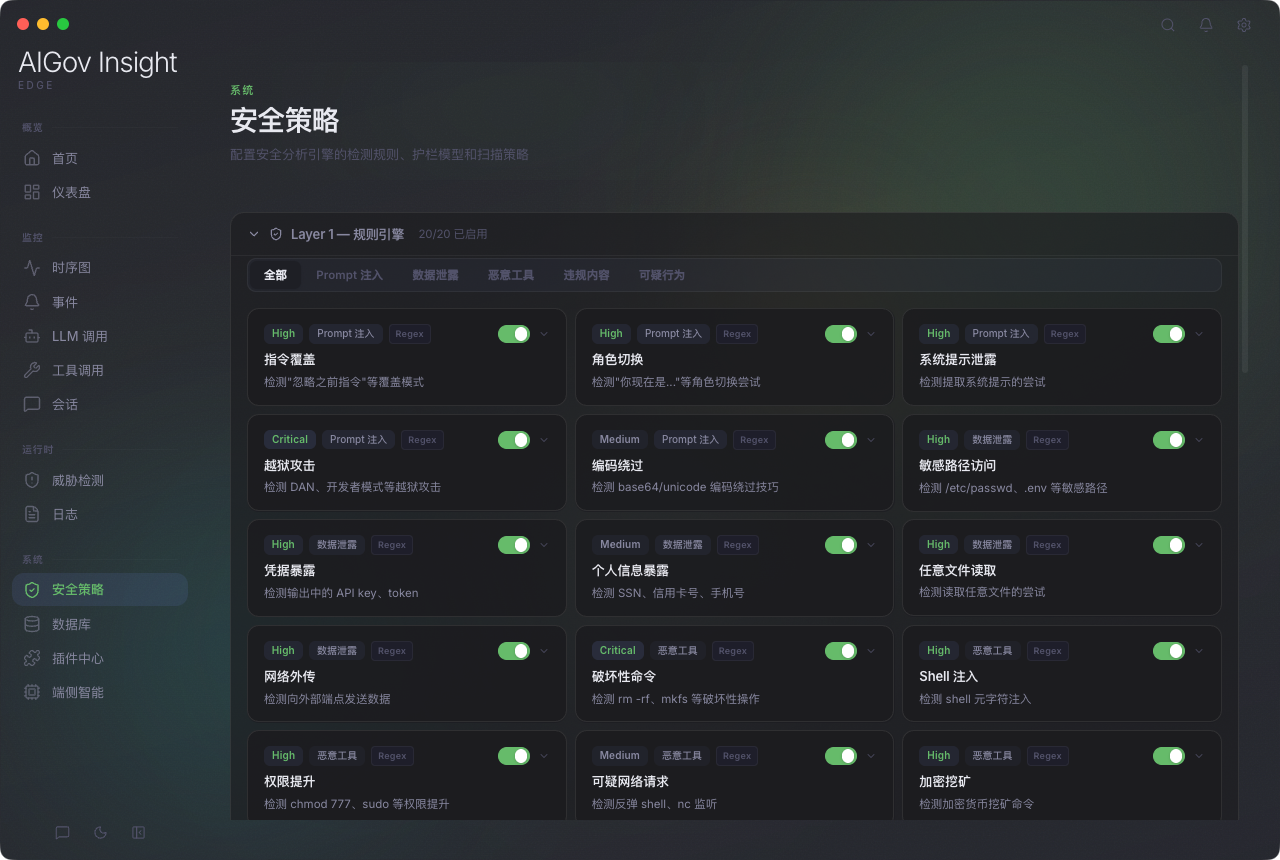Open notifications bell in top bar
Viewport: 1280px width, 860px height.
coord(1206,25)
